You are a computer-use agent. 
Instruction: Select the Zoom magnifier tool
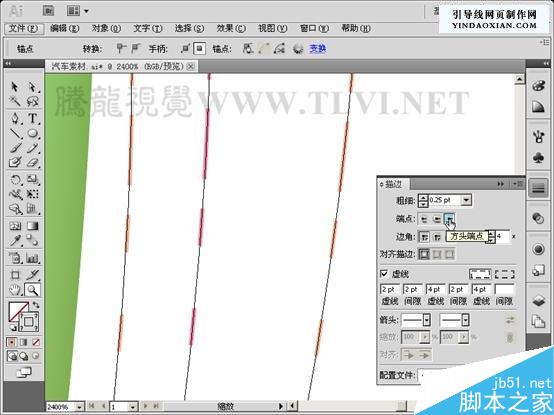coord(33,290)
